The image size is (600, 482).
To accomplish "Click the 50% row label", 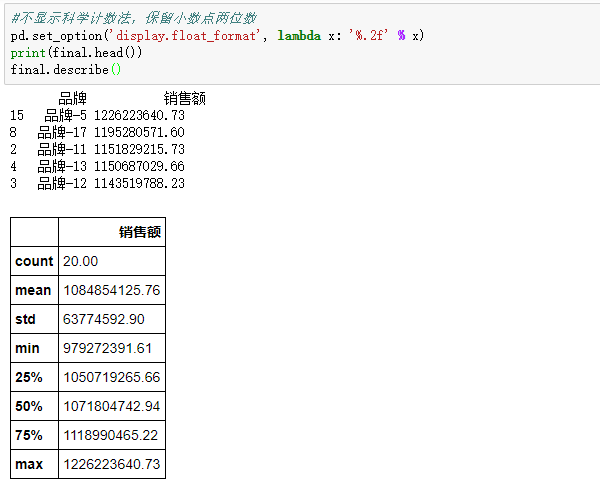I will 29,406.
